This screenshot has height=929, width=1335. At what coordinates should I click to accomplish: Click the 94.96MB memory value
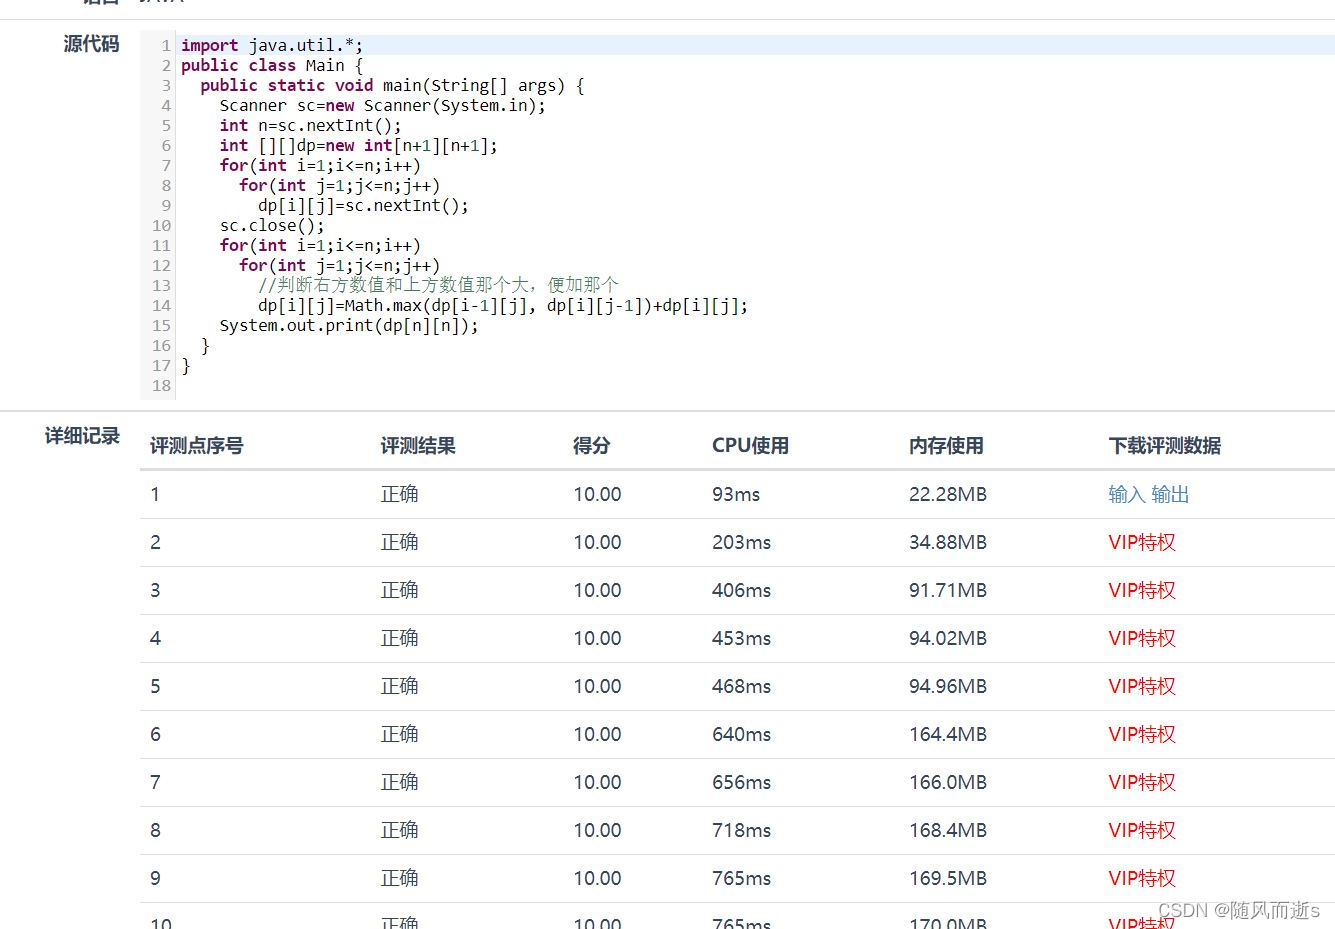click(x=948, y=686)
